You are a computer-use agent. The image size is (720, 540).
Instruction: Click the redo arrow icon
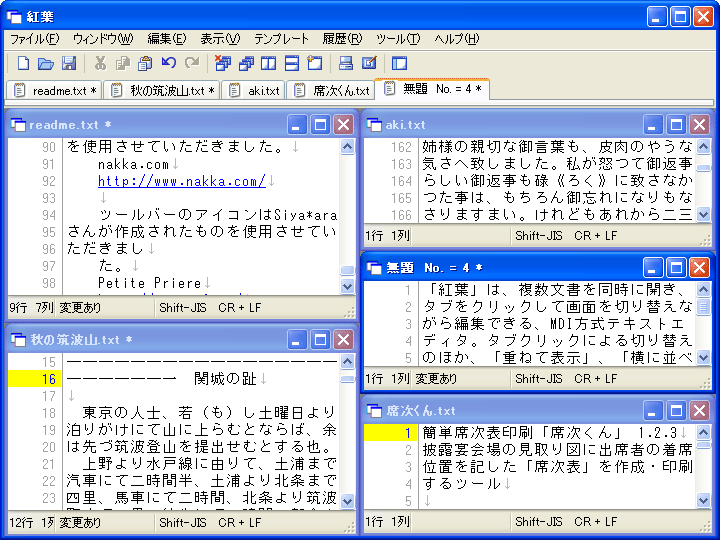[192, 63]
